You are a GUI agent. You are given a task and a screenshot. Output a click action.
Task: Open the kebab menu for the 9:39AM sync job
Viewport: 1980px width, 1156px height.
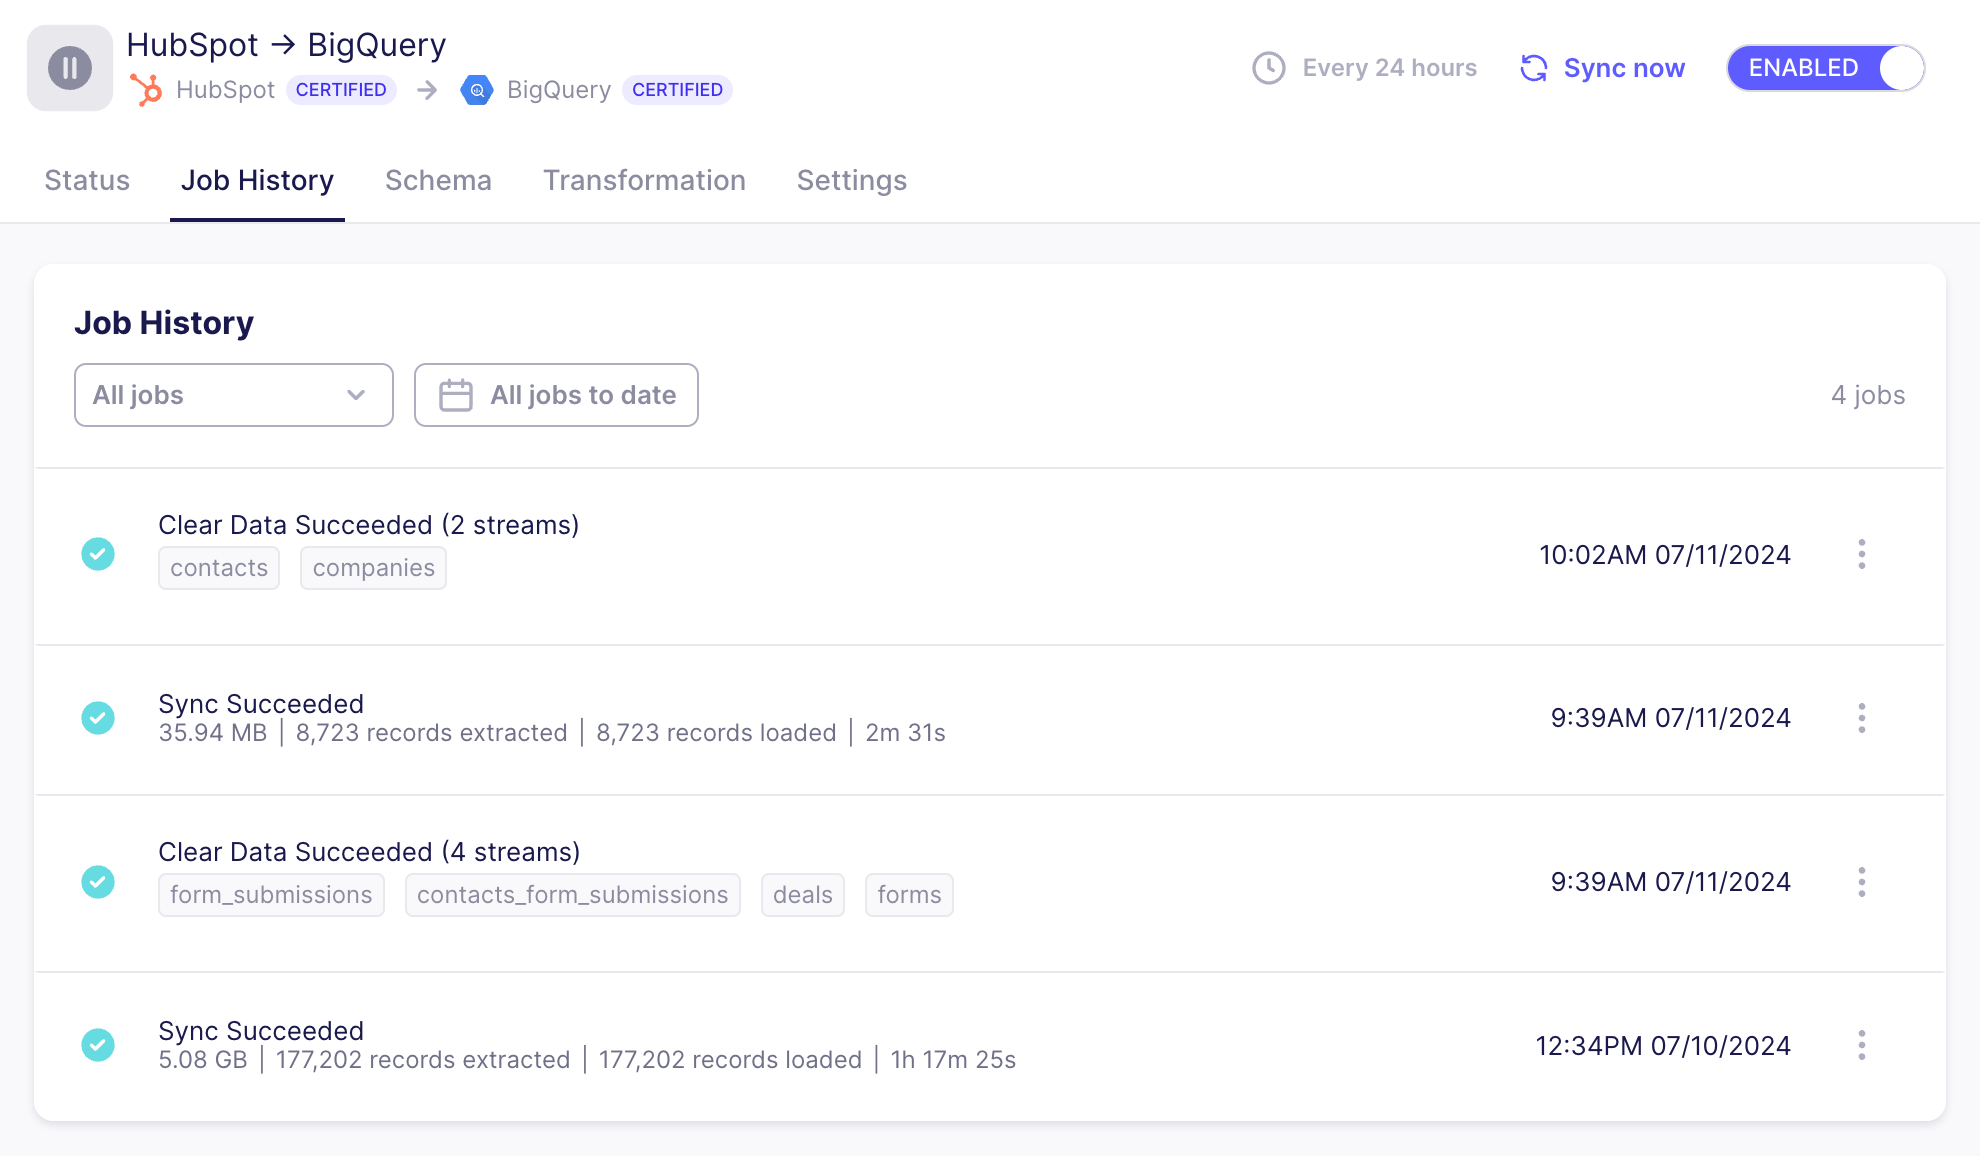click(1862, 718)
